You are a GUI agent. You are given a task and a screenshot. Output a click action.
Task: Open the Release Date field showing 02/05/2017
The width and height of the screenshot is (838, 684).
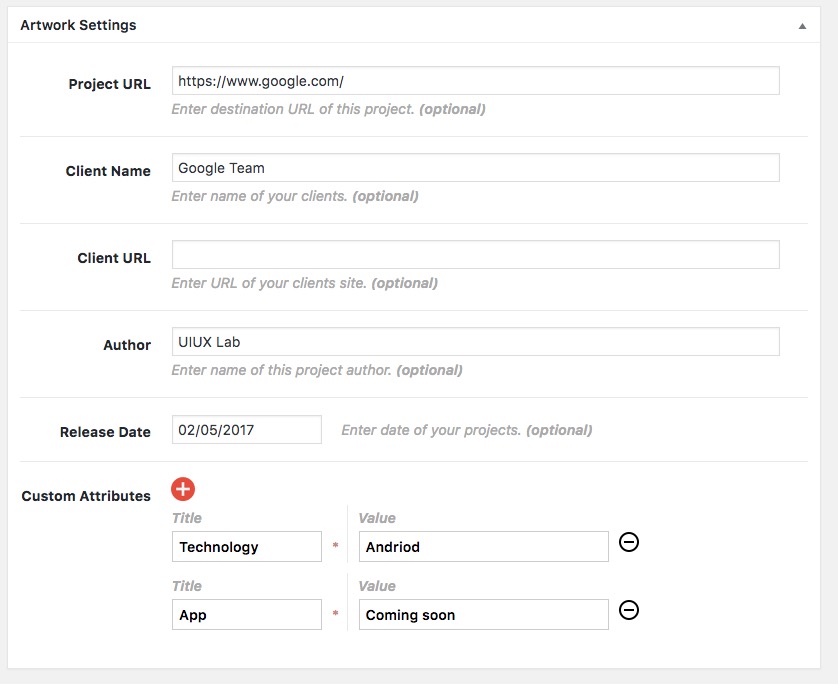click(x=247, y=430)
